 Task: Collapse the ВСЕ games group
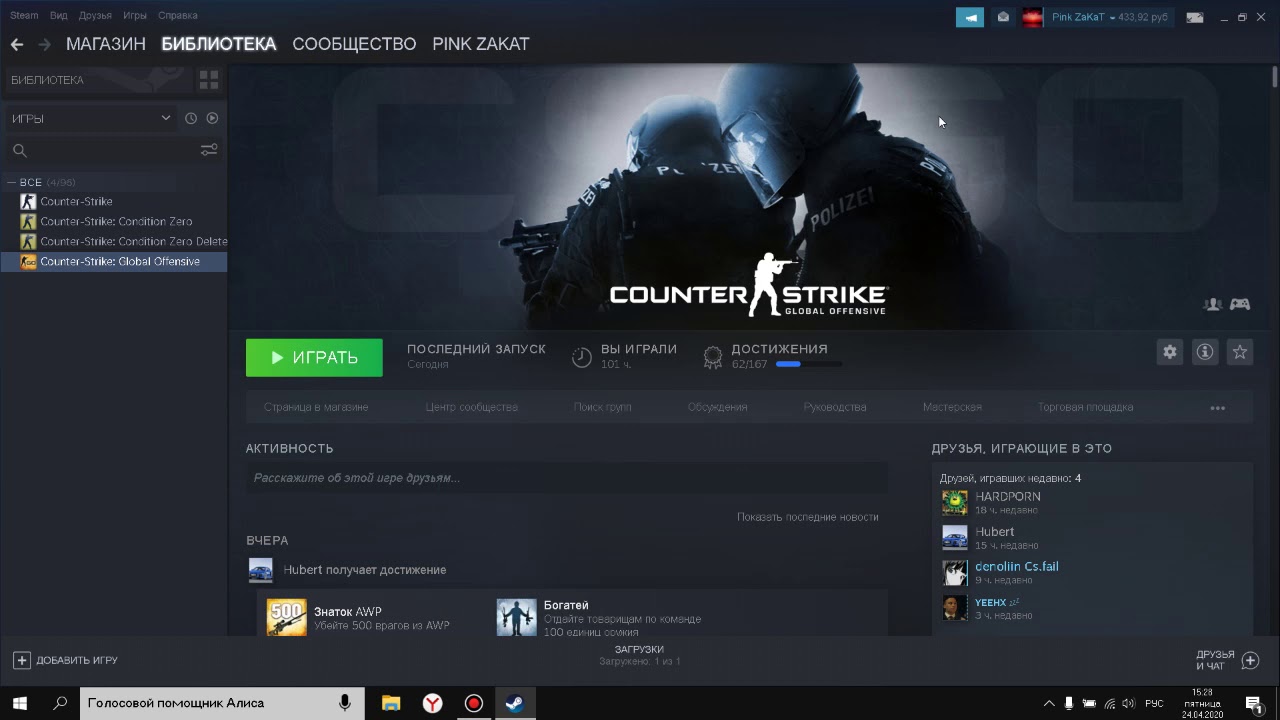tap(11, 182)
